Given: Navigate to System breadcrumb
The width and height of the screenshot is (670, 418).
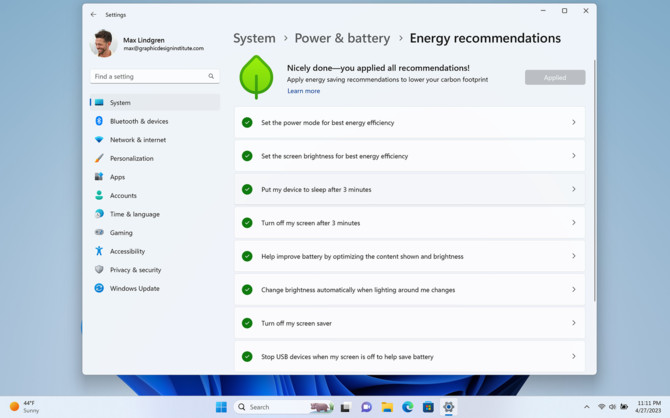Looking at the screenshot, I should (x=254, y=38).
